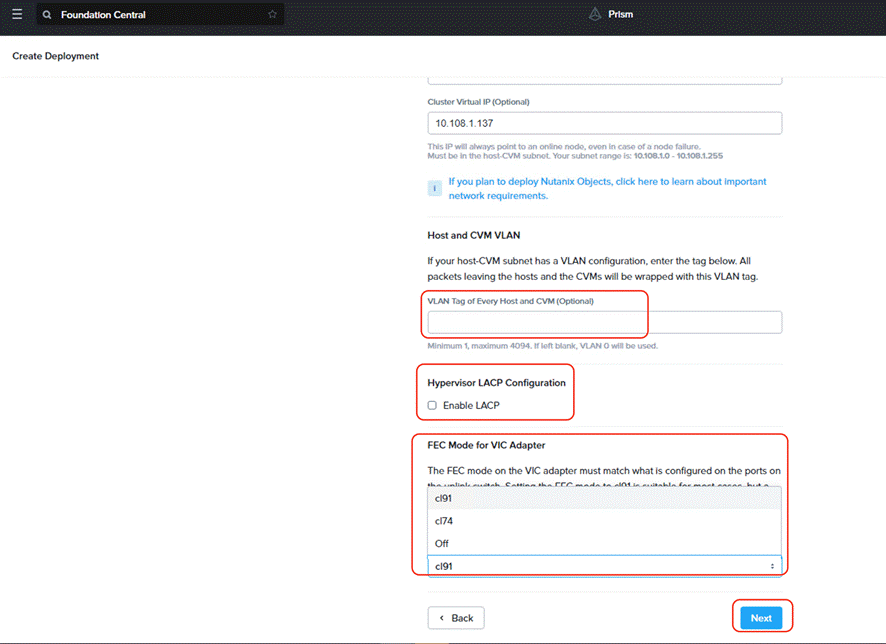886x644 pixels.
Task: Click the 'Minimum 1, maximum 4094' hint text
Action: click(x=542, y=346)
